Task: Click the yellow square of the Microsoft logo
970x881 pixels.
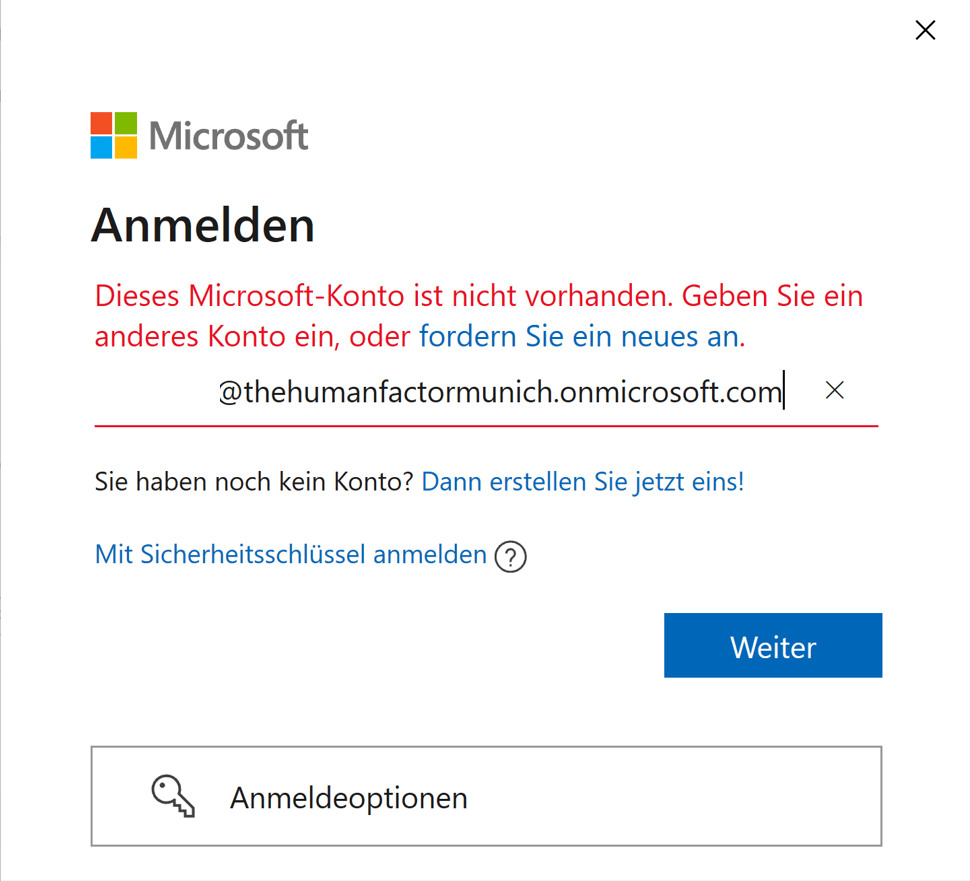Action: pyautogui.click(x=126, y=148)
